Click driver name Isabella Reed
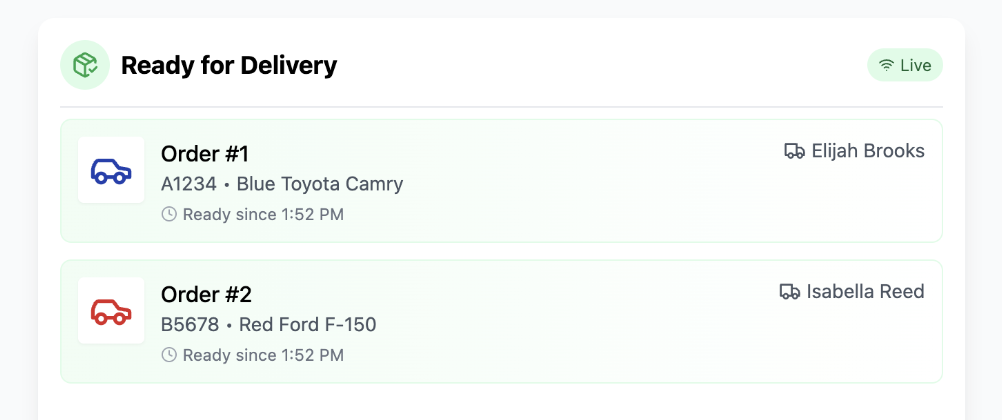Image resolution: width=1002 pixels, height=420 pixels. [x=866, y=292]
